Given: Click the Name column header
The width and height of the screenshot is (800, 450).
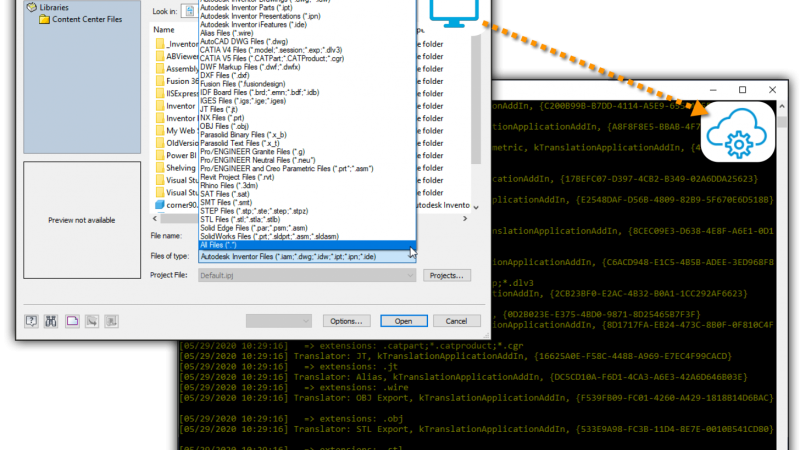Looking at the screenshot, I should click(164, 30).
